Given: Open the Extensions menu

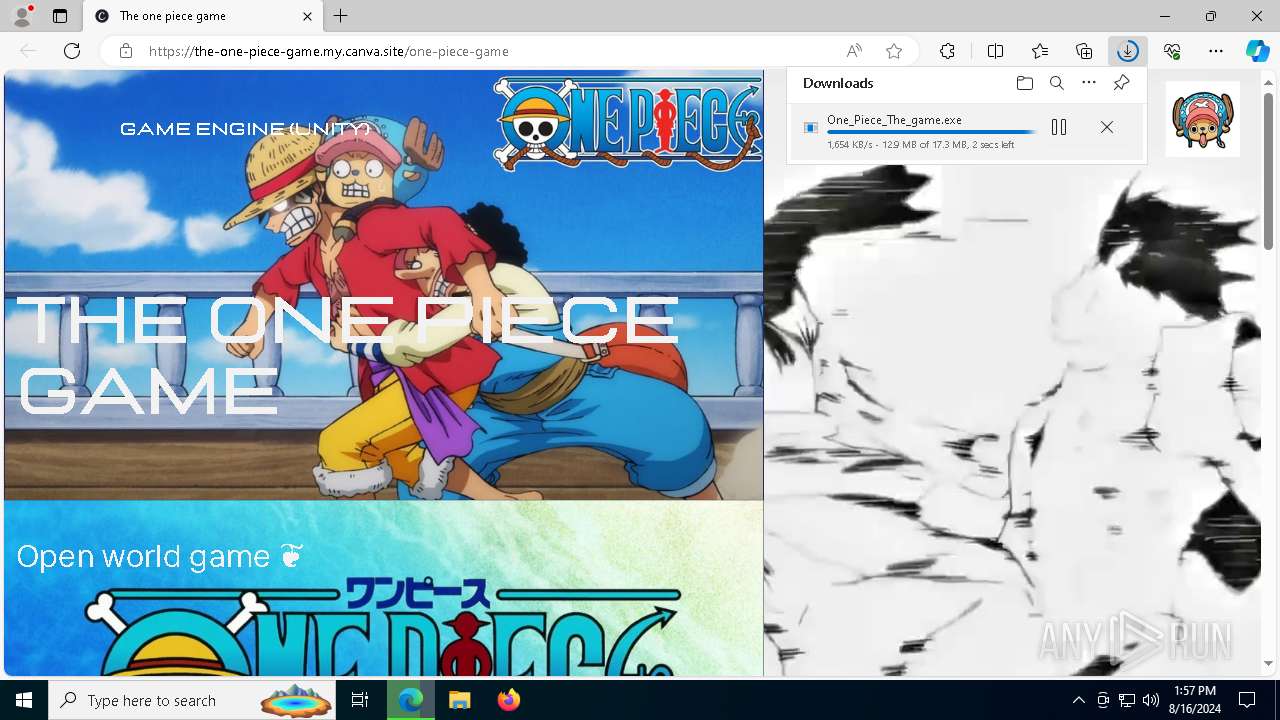Looking at the screenshot, I should (947, 51).
